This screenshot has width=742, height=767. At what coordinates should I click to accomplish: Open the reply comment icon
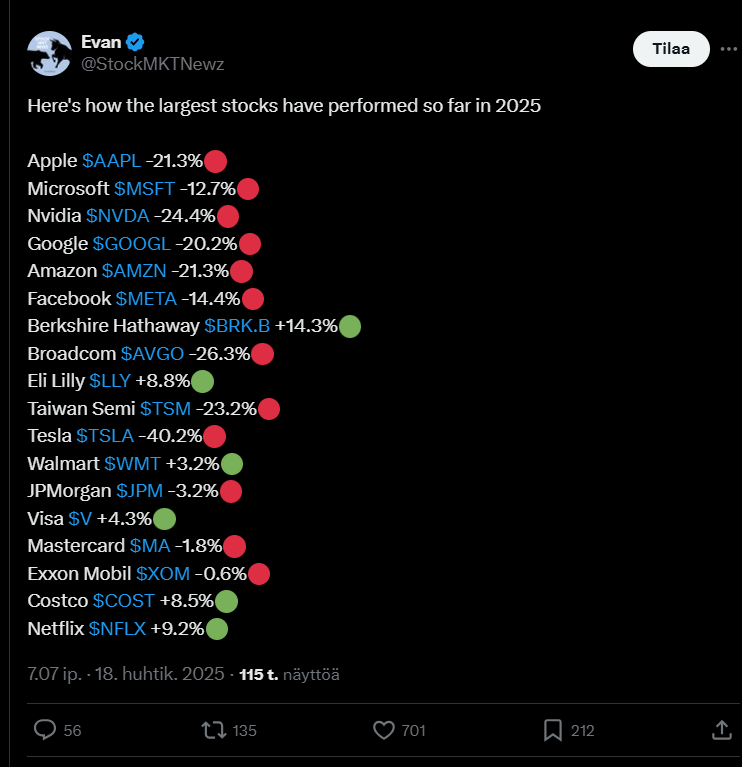click(45, 730)
